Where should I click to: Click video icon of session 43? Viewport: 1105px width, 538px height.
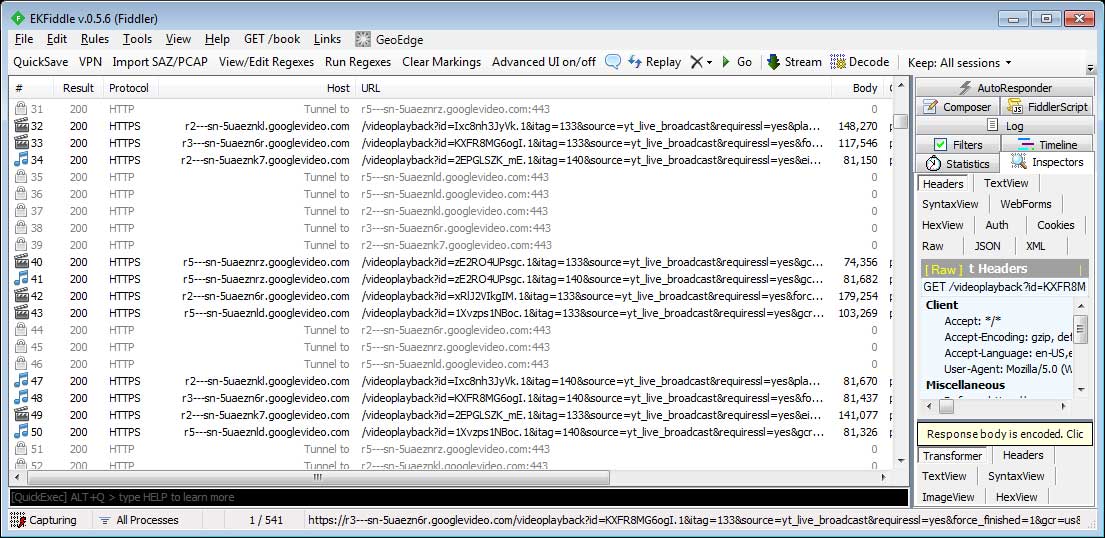21,313
